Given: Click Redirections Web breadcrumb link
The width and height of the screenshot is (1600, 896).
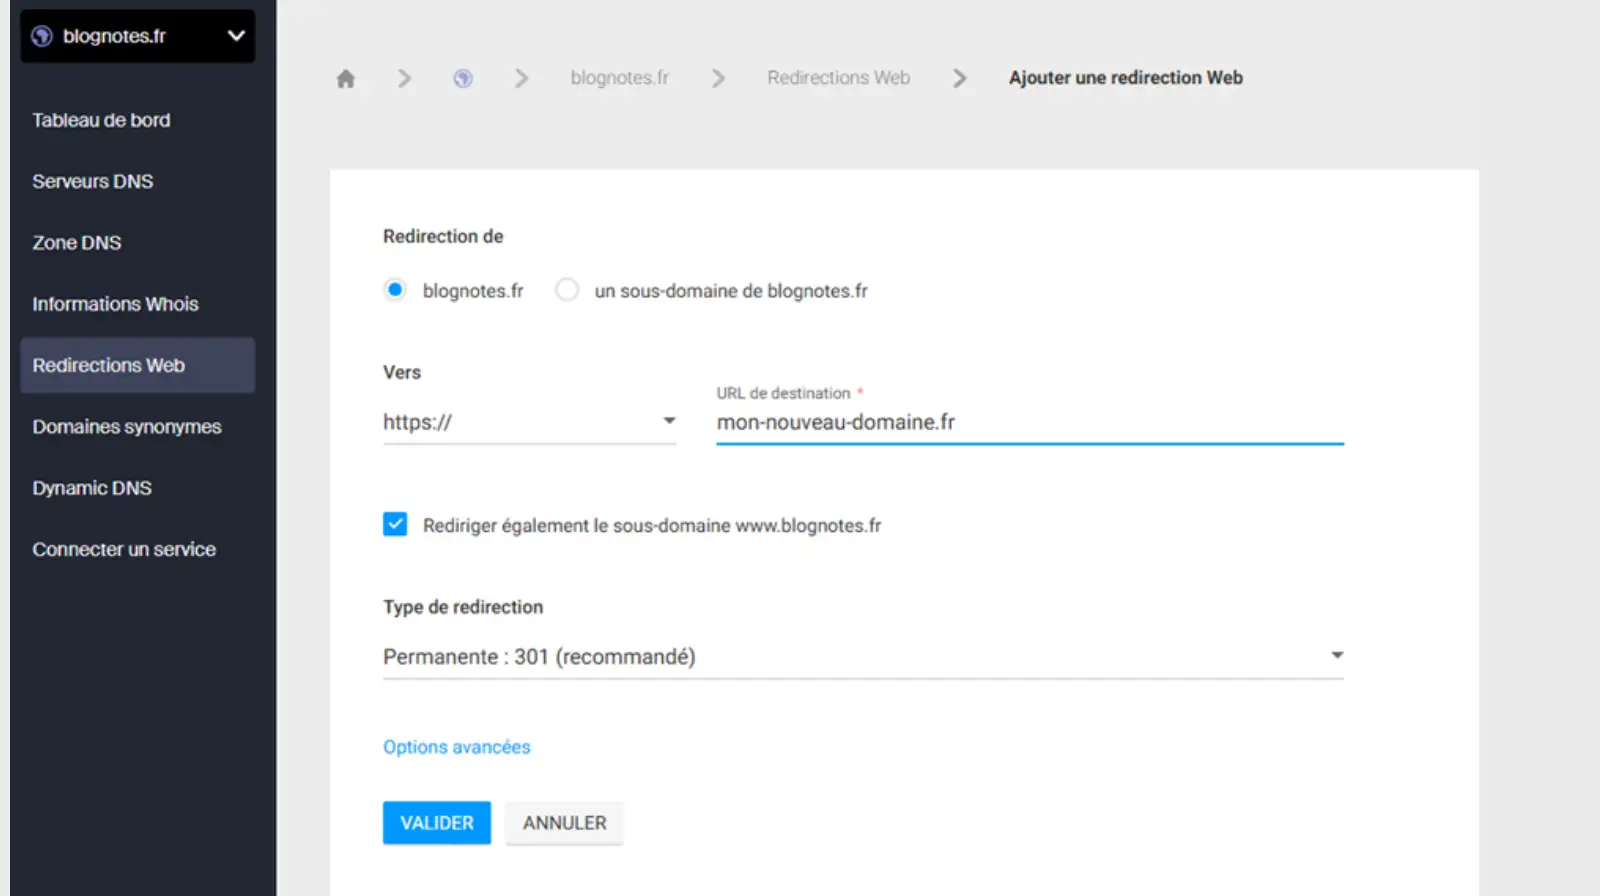Looking at the screenshot, I should tap(838, 78).
